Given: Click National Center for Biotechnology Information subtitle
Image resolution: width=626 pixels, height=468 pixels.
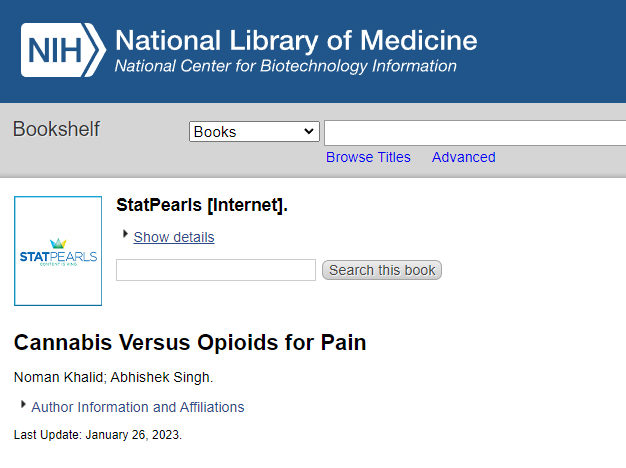Looking at the screenshot, I should click(286, 67).
